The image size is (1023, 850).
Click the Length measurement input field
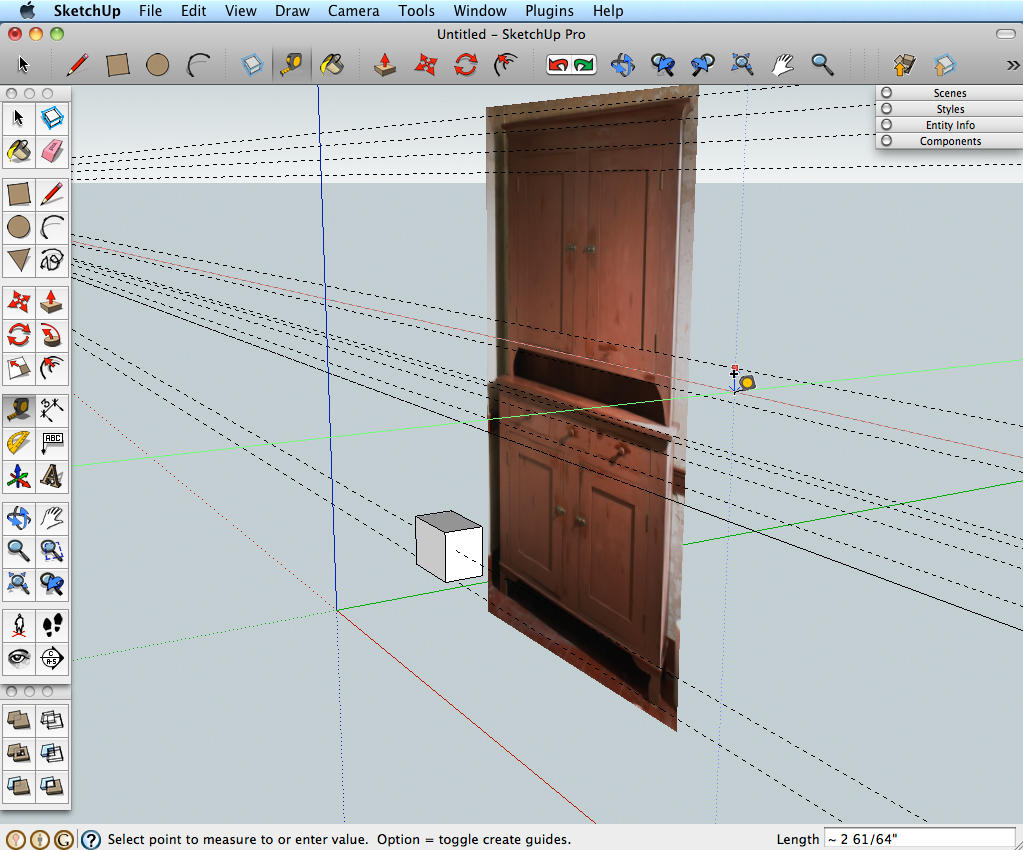[x=918, y=839]
